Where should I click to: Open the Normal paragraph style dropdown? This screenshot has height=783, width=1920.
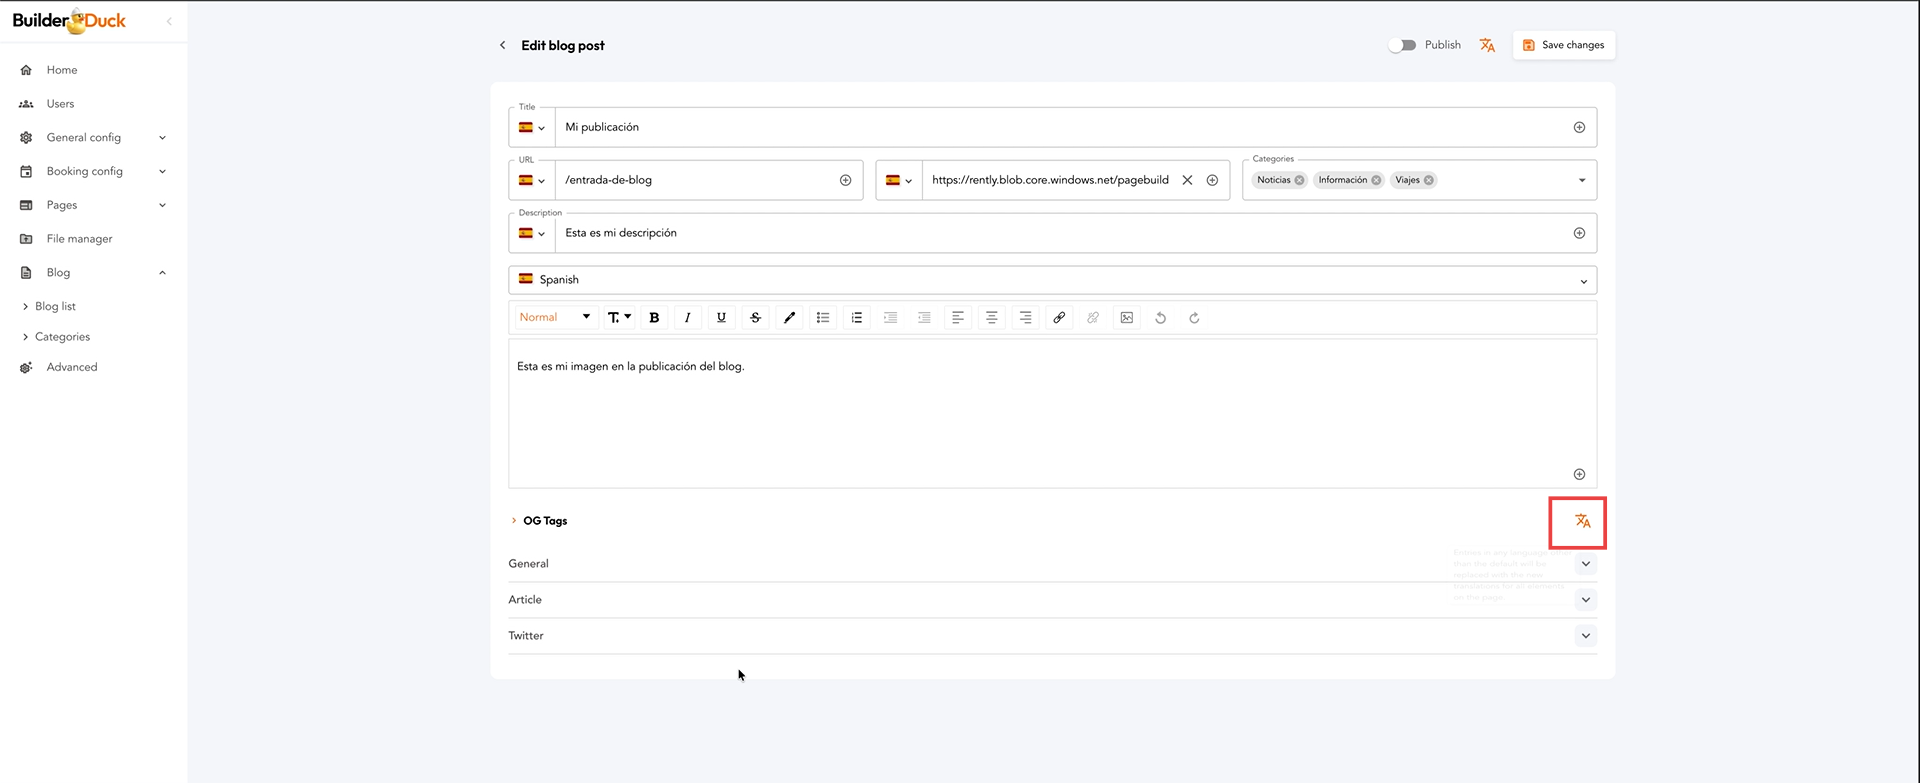point(554,317)
